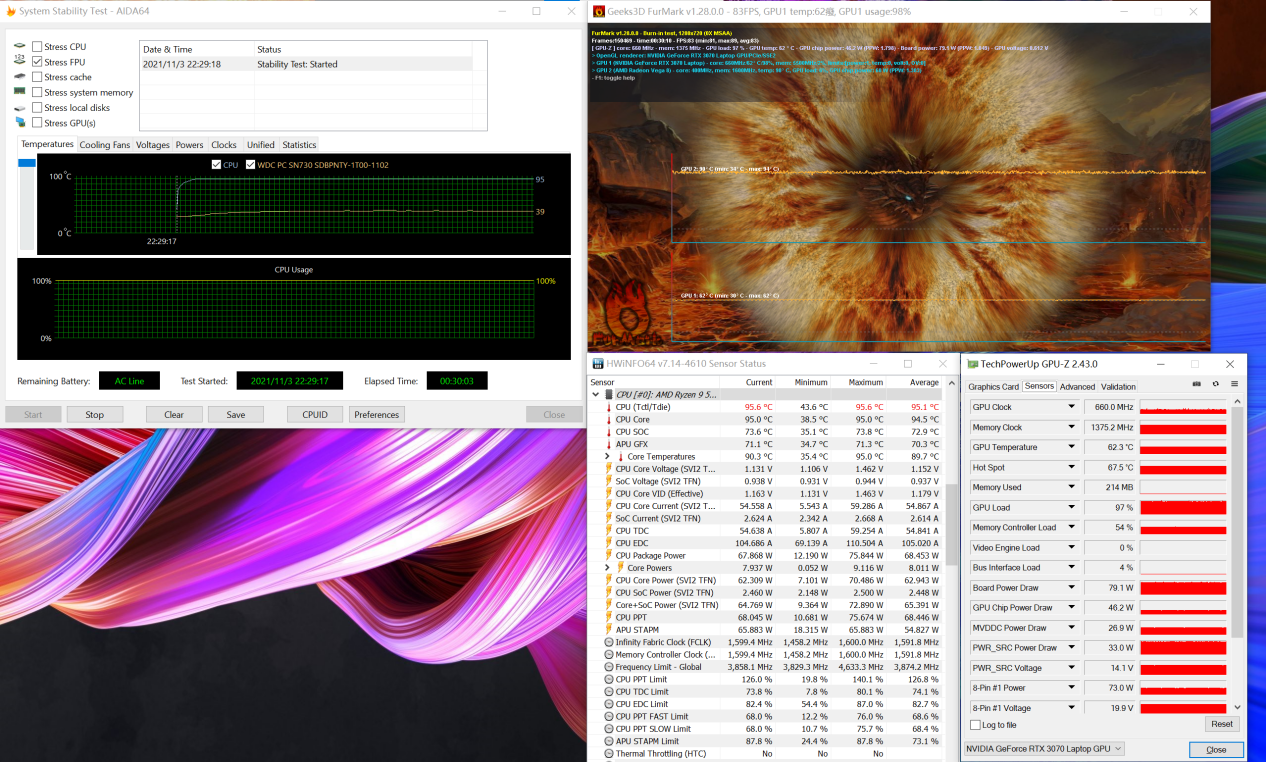
Task: Toggle the WDC PC SN730 graph checkbox
Action: coord(250,164)
